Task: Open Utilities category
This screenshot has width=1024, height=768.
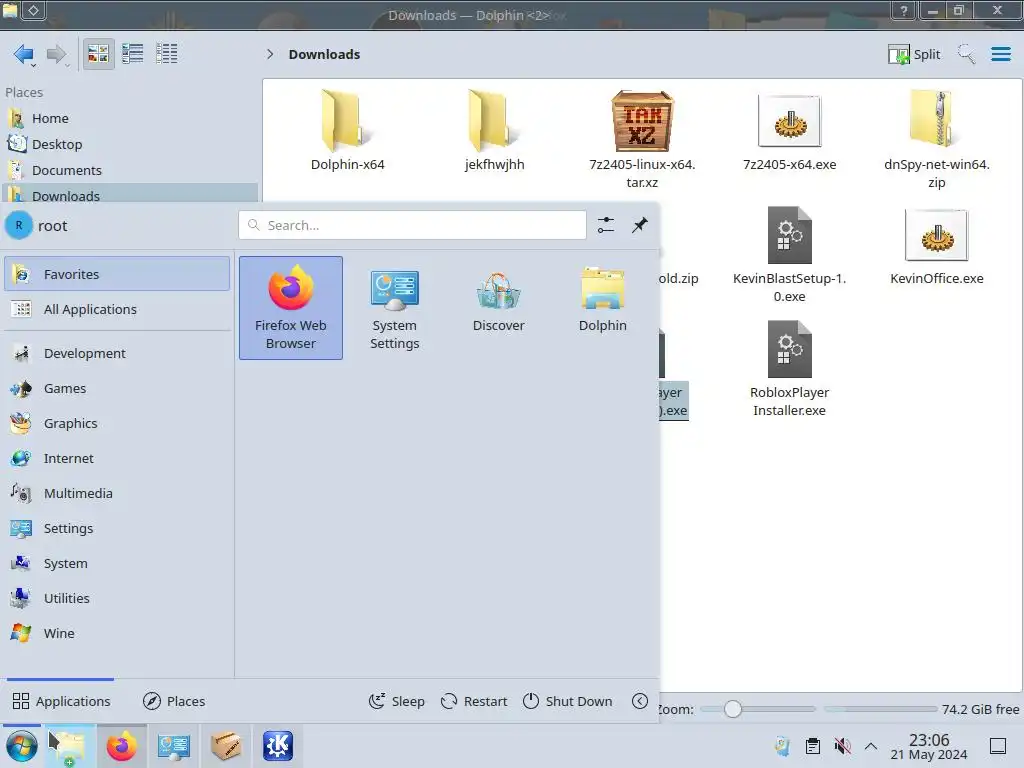Action: point(117,598)
